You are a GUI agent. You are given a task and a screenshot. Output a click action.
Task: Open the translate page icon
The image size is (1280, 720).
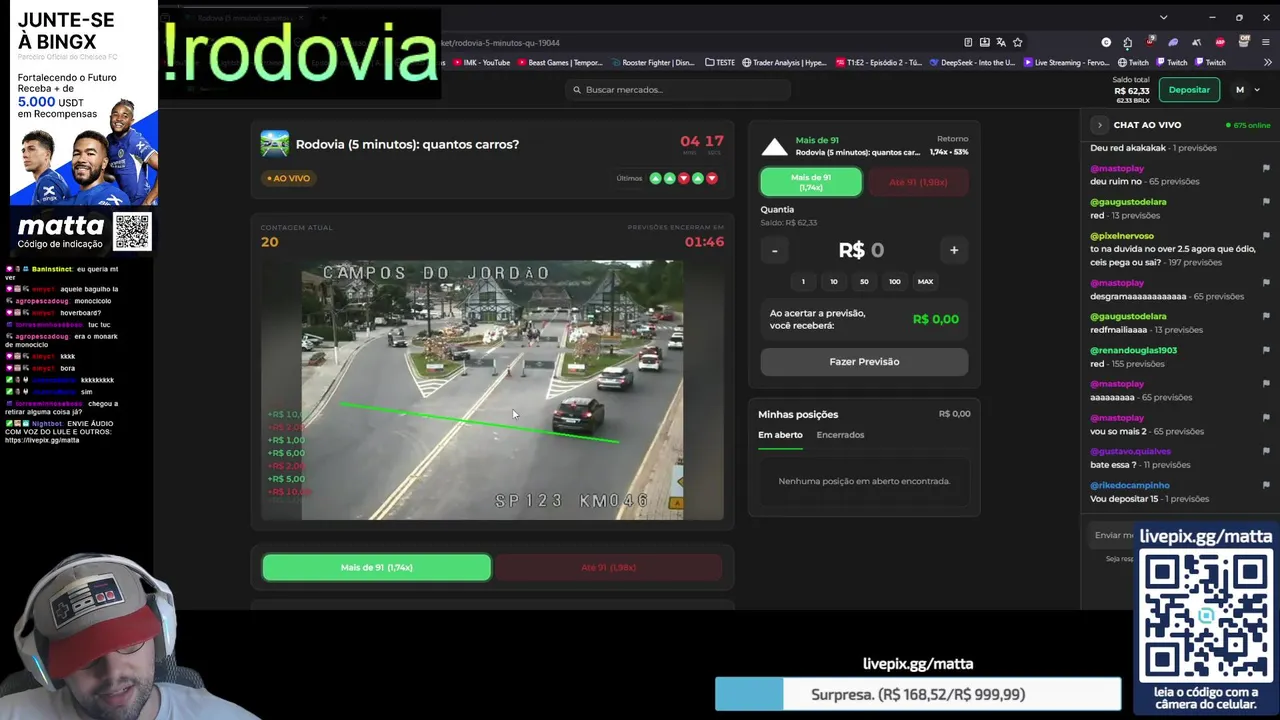click(1001, 42)
